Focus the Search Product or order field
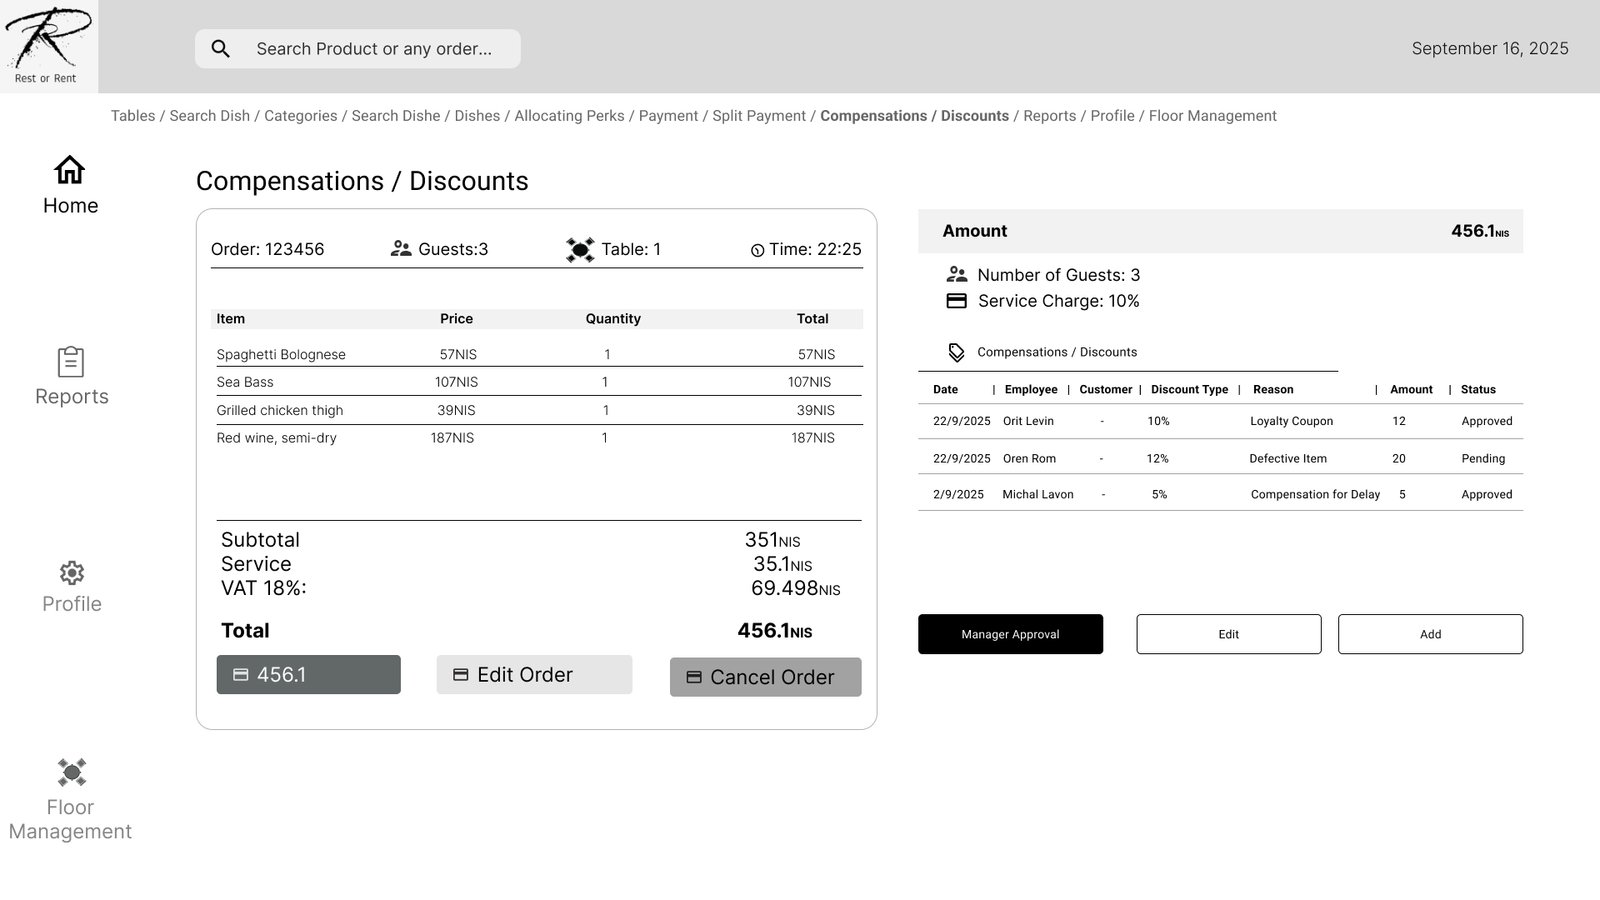 point(375,49)
